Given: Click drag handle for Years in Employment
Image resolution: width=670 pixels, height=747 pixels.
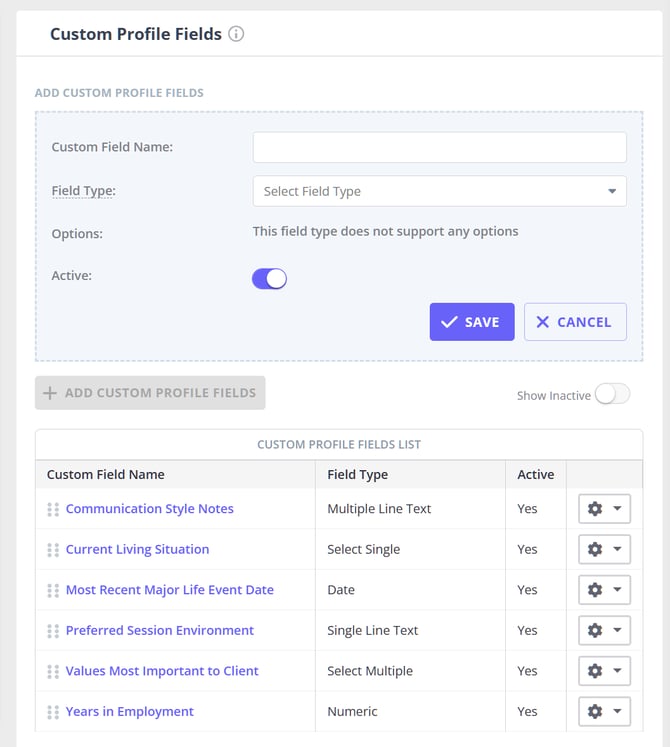Looking at the screenshot, I should pyautogui.click(x=53, y=712).
